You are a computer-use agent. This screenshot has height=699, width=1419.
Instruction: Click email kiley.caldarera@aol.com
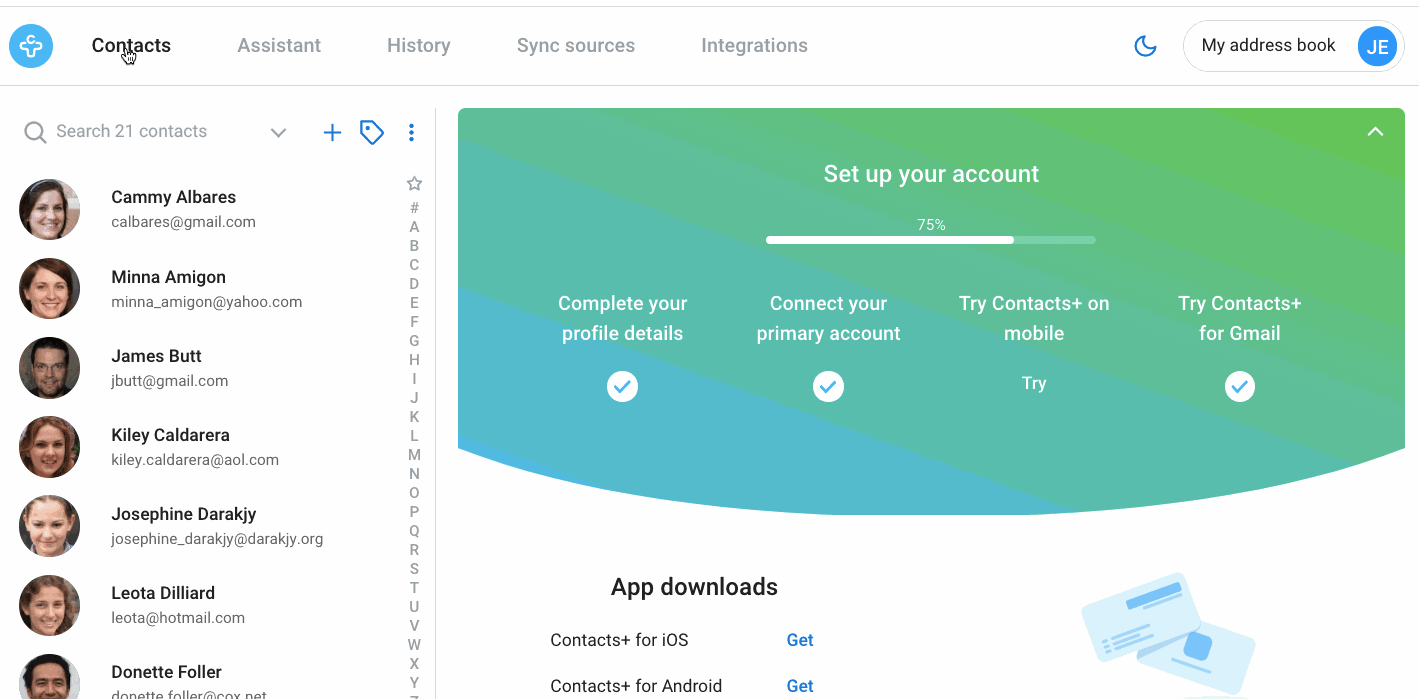tap(195, 459)
